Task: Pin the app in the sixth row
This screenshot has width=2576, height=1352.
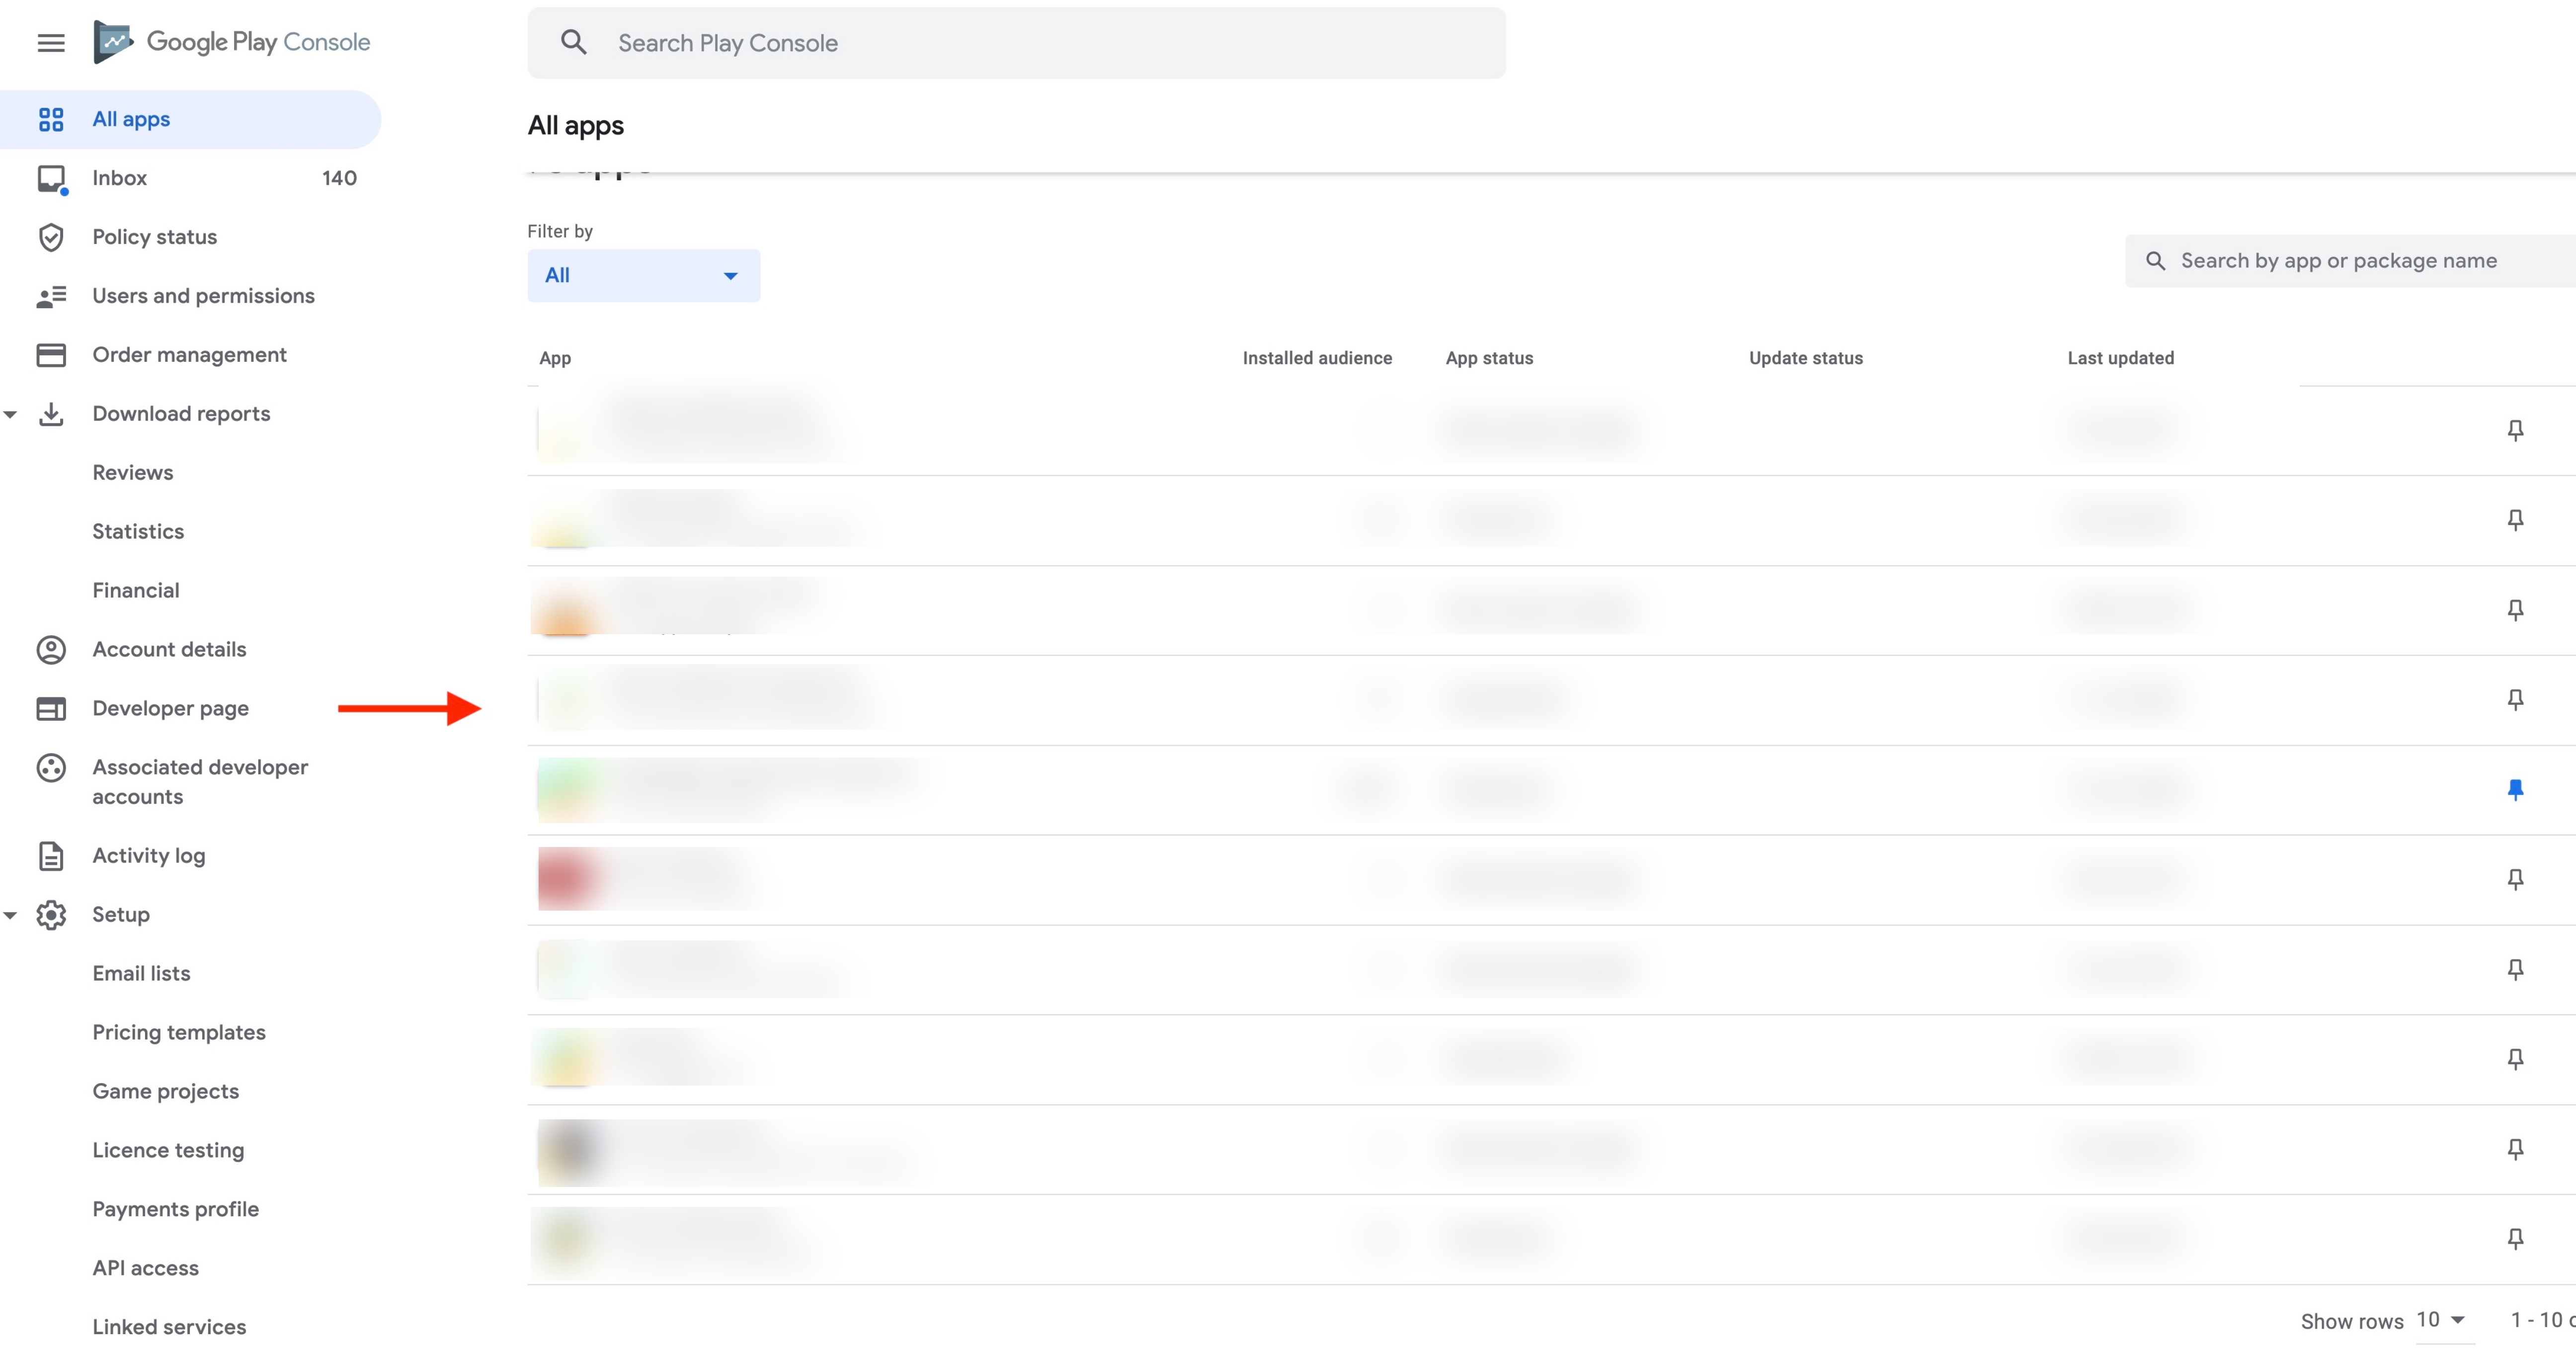Action: coord(2515,879)
